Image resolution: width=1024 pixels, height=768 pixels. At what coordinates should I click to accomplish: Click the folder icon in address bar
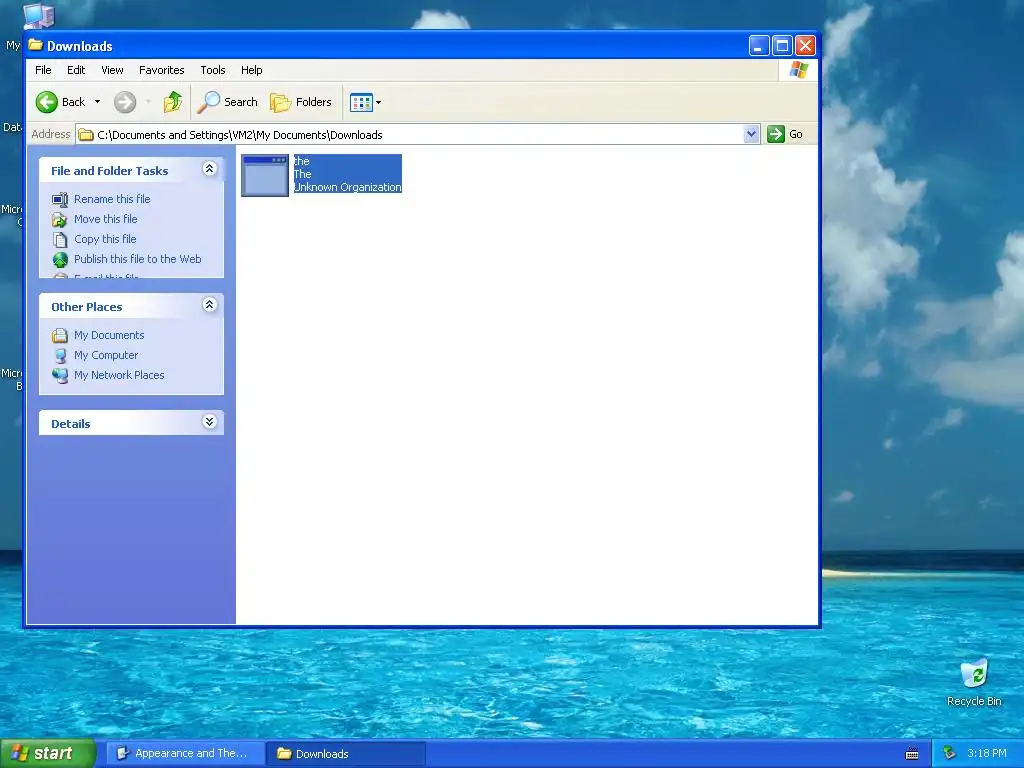point(86,135)
